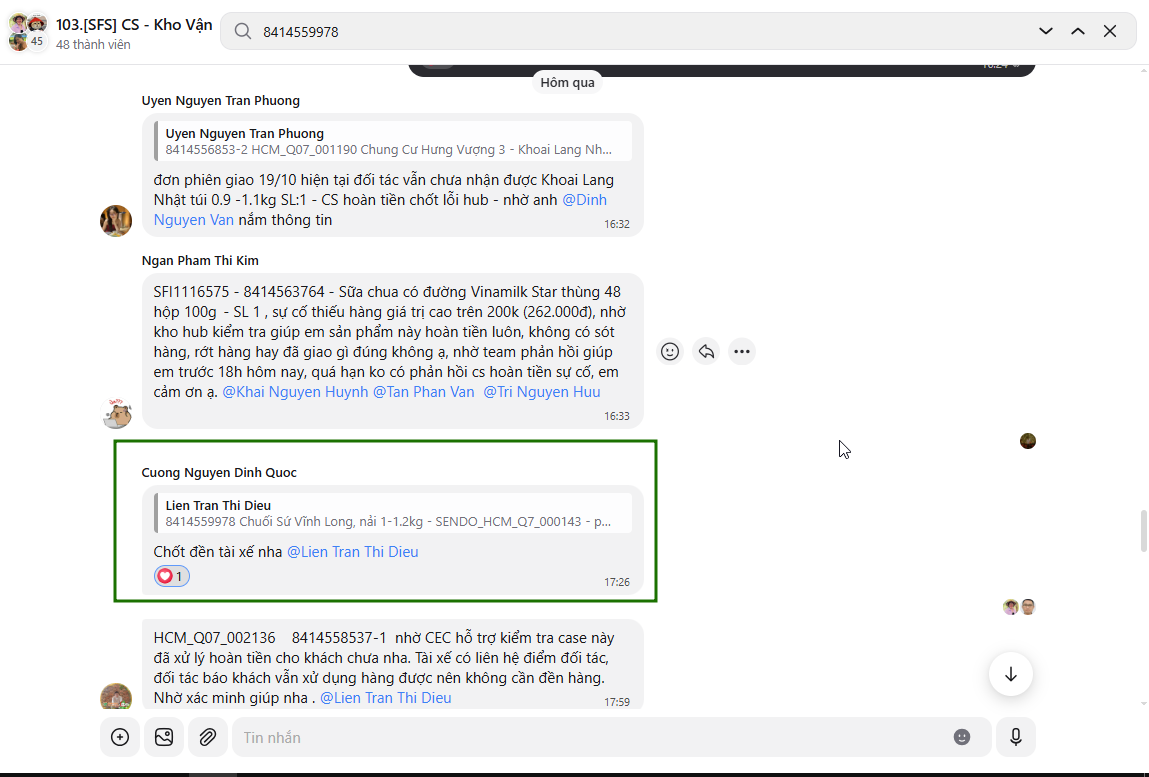Click the 16:33 timestamp

pos(617,416)
